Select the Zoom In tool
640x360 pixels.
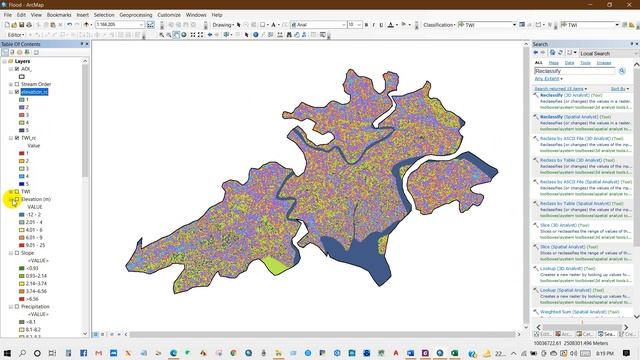point(162,35)
